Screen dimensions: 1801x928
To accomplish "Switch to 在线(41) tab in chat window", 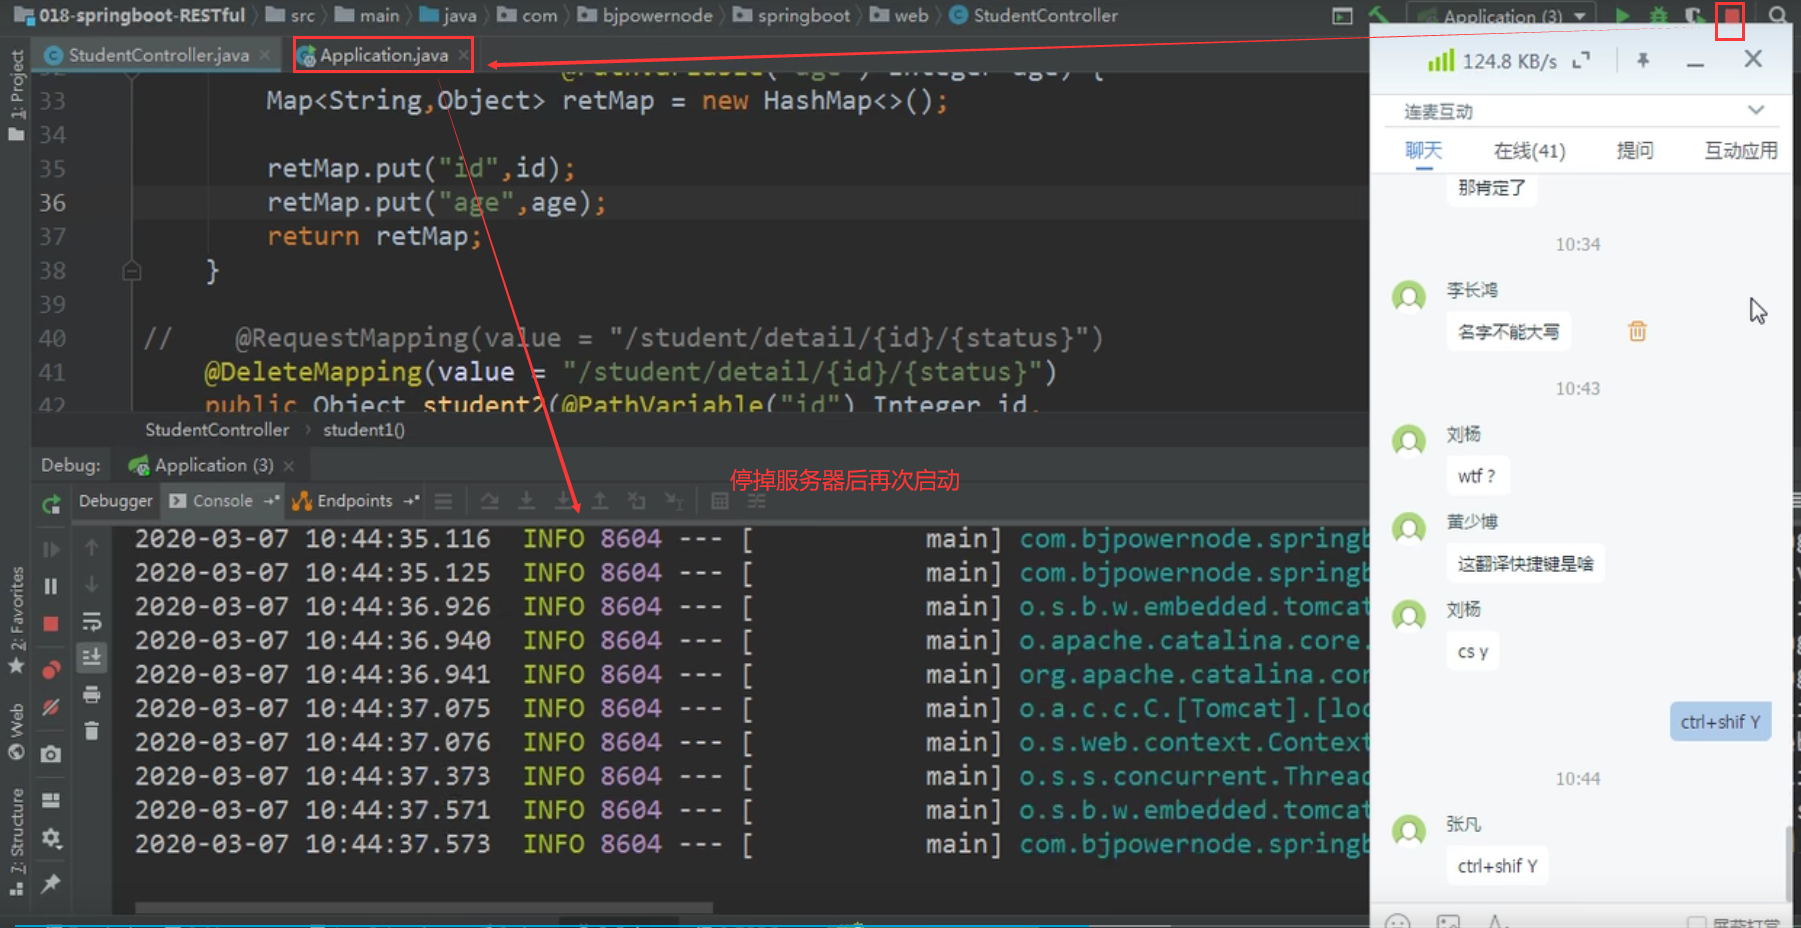I will (1529, 151).
